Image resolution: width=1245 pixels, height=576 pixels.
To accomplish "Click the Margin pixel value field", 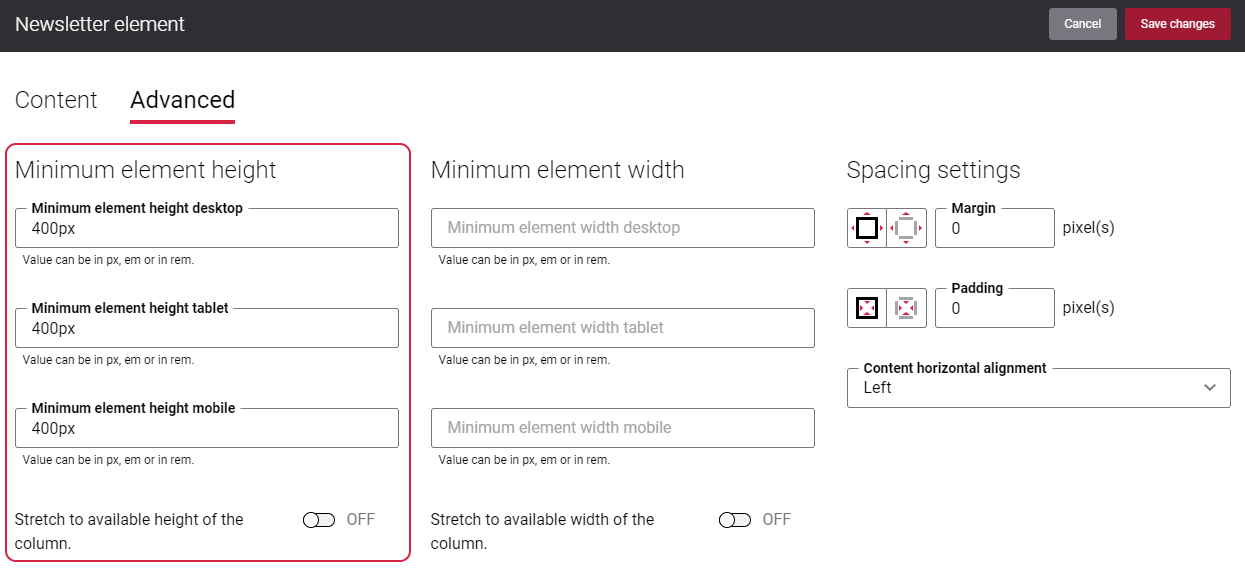I will 995,228.
